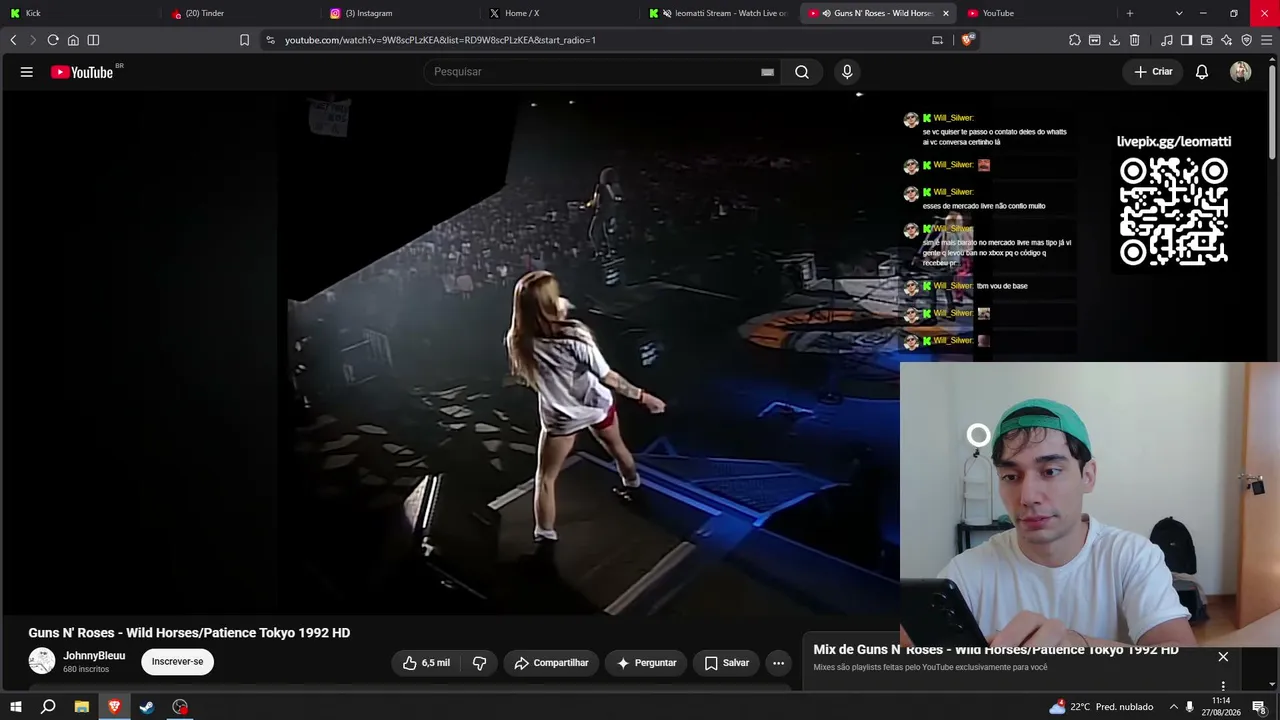Focus the Pesquisar search field
Image resolution: width=1280 pixels, height=720 pixels.
point(595,72)
